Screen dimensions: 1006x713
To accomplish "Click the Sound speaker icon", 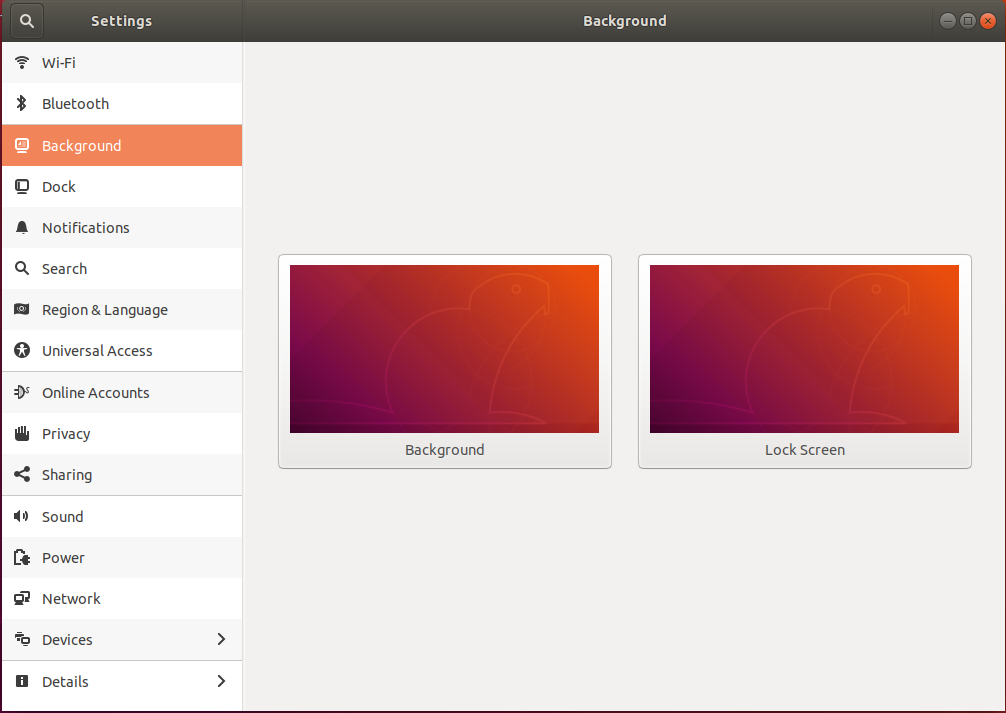I will coord(22,516).
